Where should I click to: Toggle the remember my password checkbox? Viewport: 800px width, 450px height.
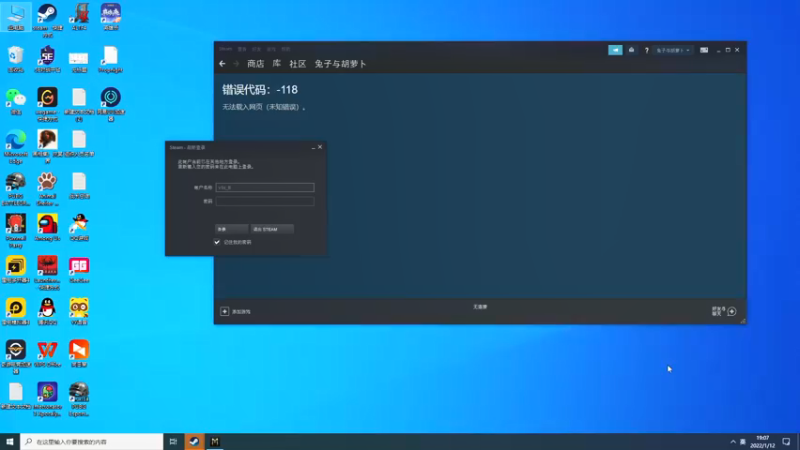[217, 242]
